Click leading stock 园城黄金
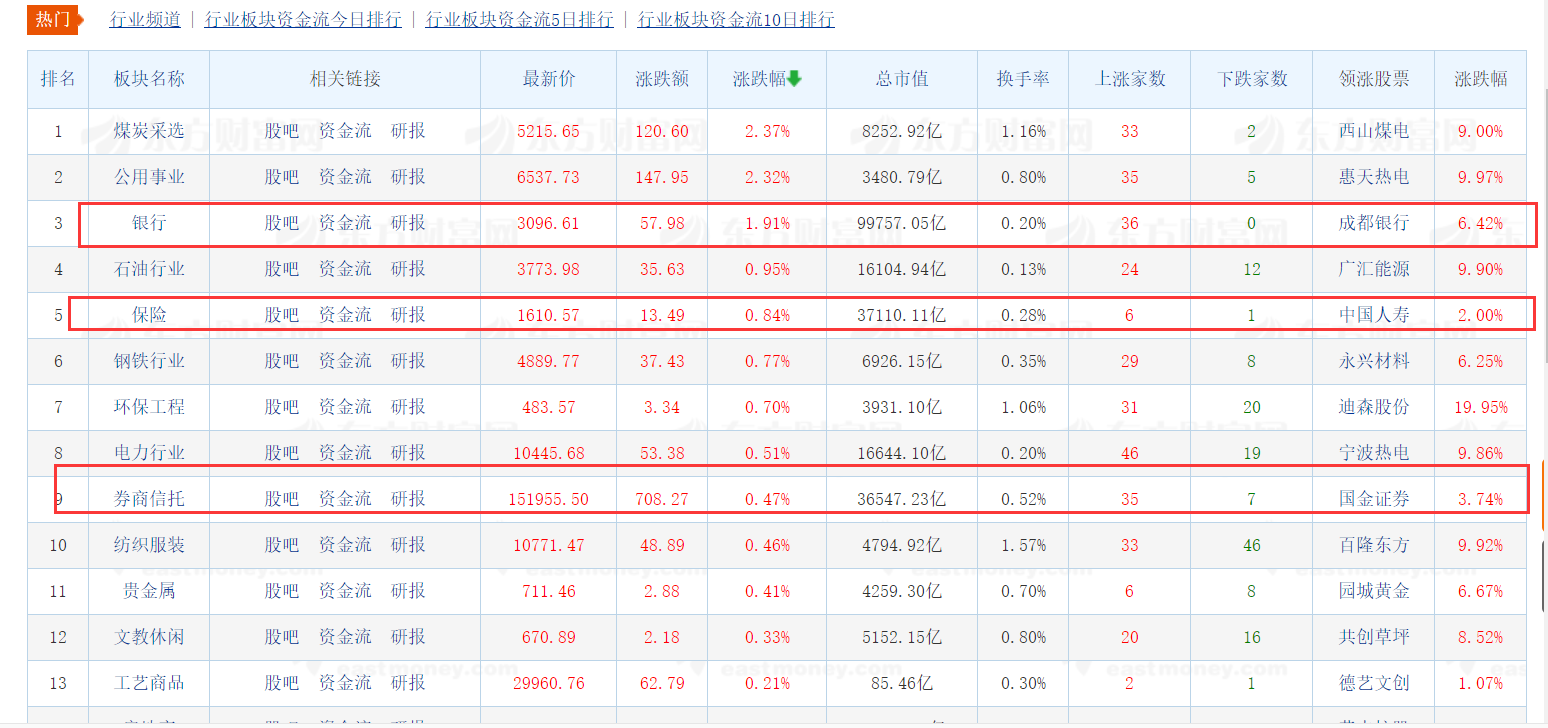 1374,591
